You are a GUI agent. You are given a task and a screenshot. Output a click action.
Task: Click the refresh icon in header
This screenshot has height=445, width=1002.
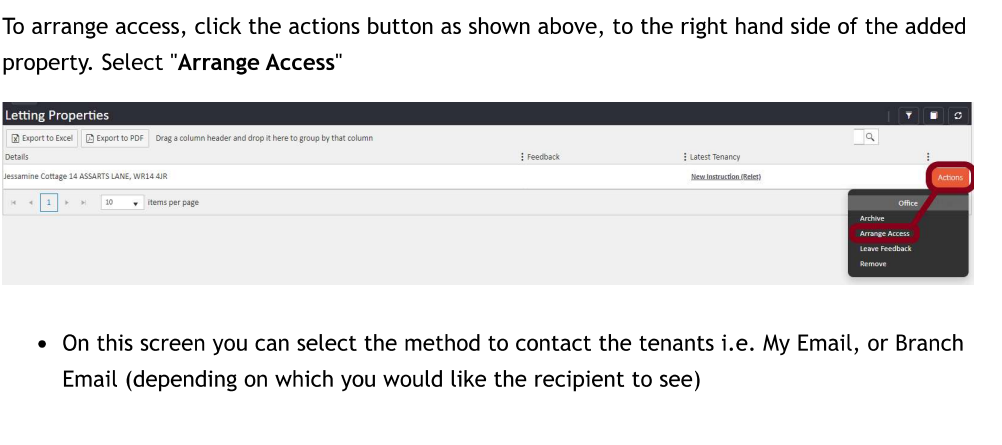[x=959, y=115]
